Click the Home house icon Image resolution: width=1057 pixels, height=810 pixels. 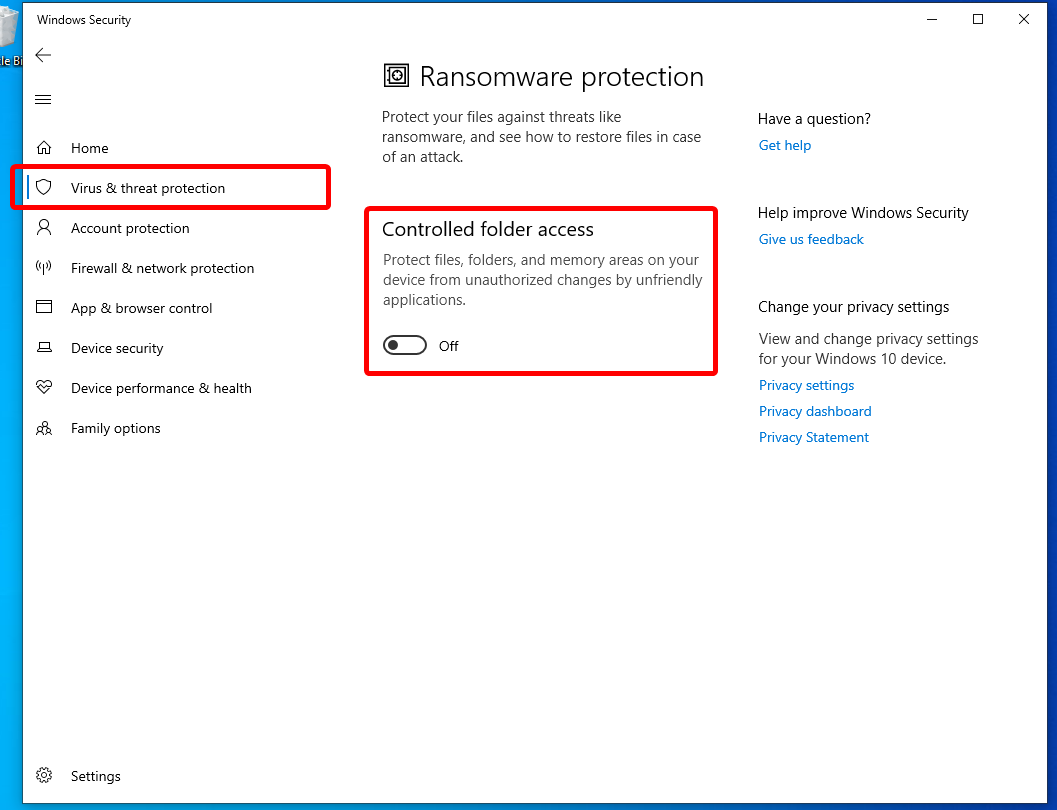click(44, 148)
